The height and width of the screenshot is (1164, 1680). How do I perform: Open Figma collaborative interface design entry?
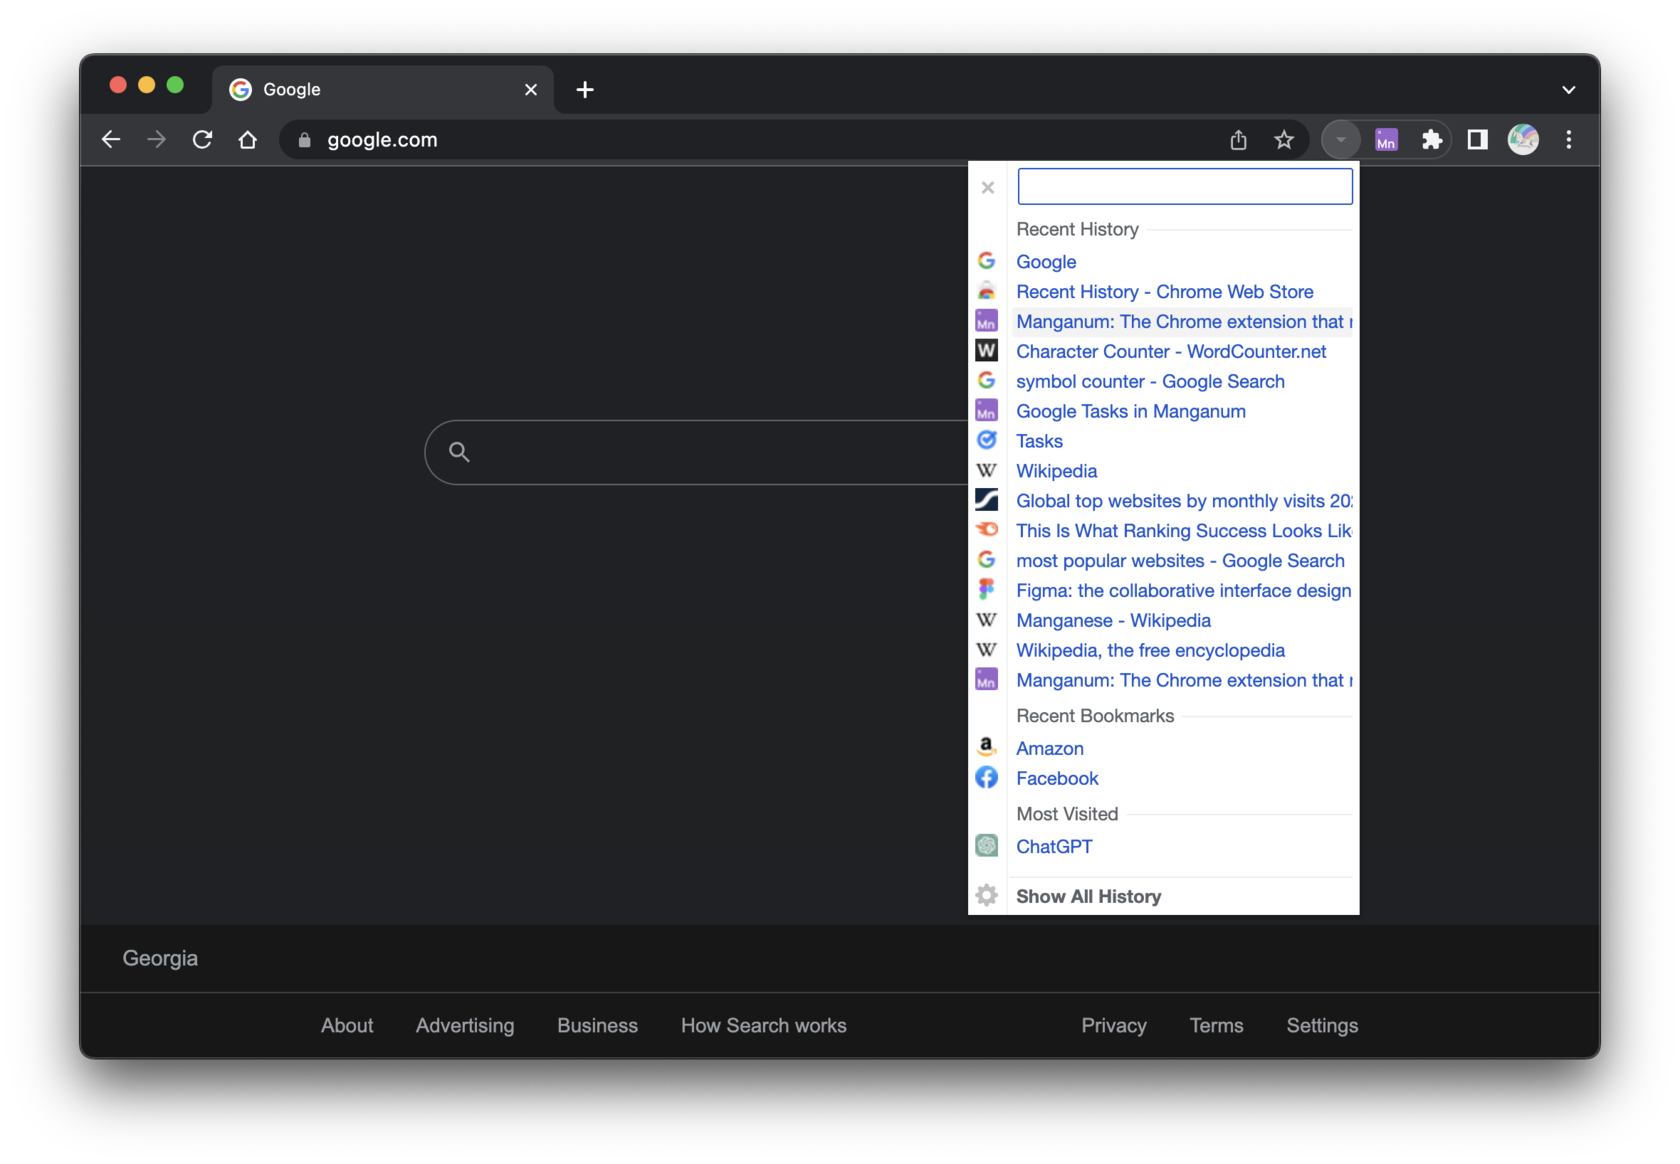pos(1184,591)
